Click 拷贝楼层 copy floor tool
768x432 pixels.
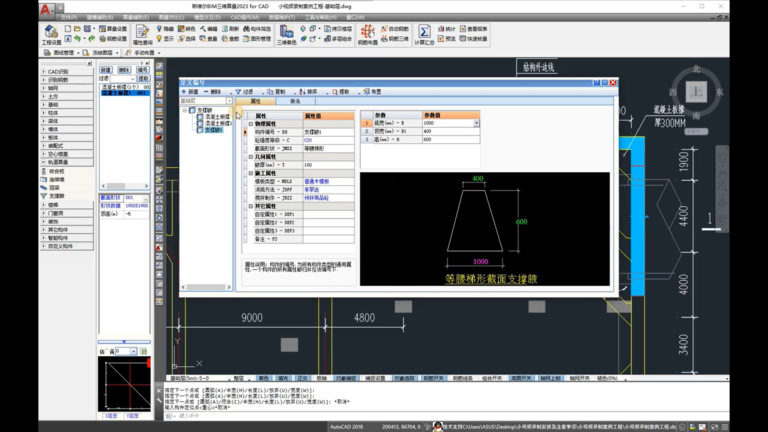click(x=338, y=29)
